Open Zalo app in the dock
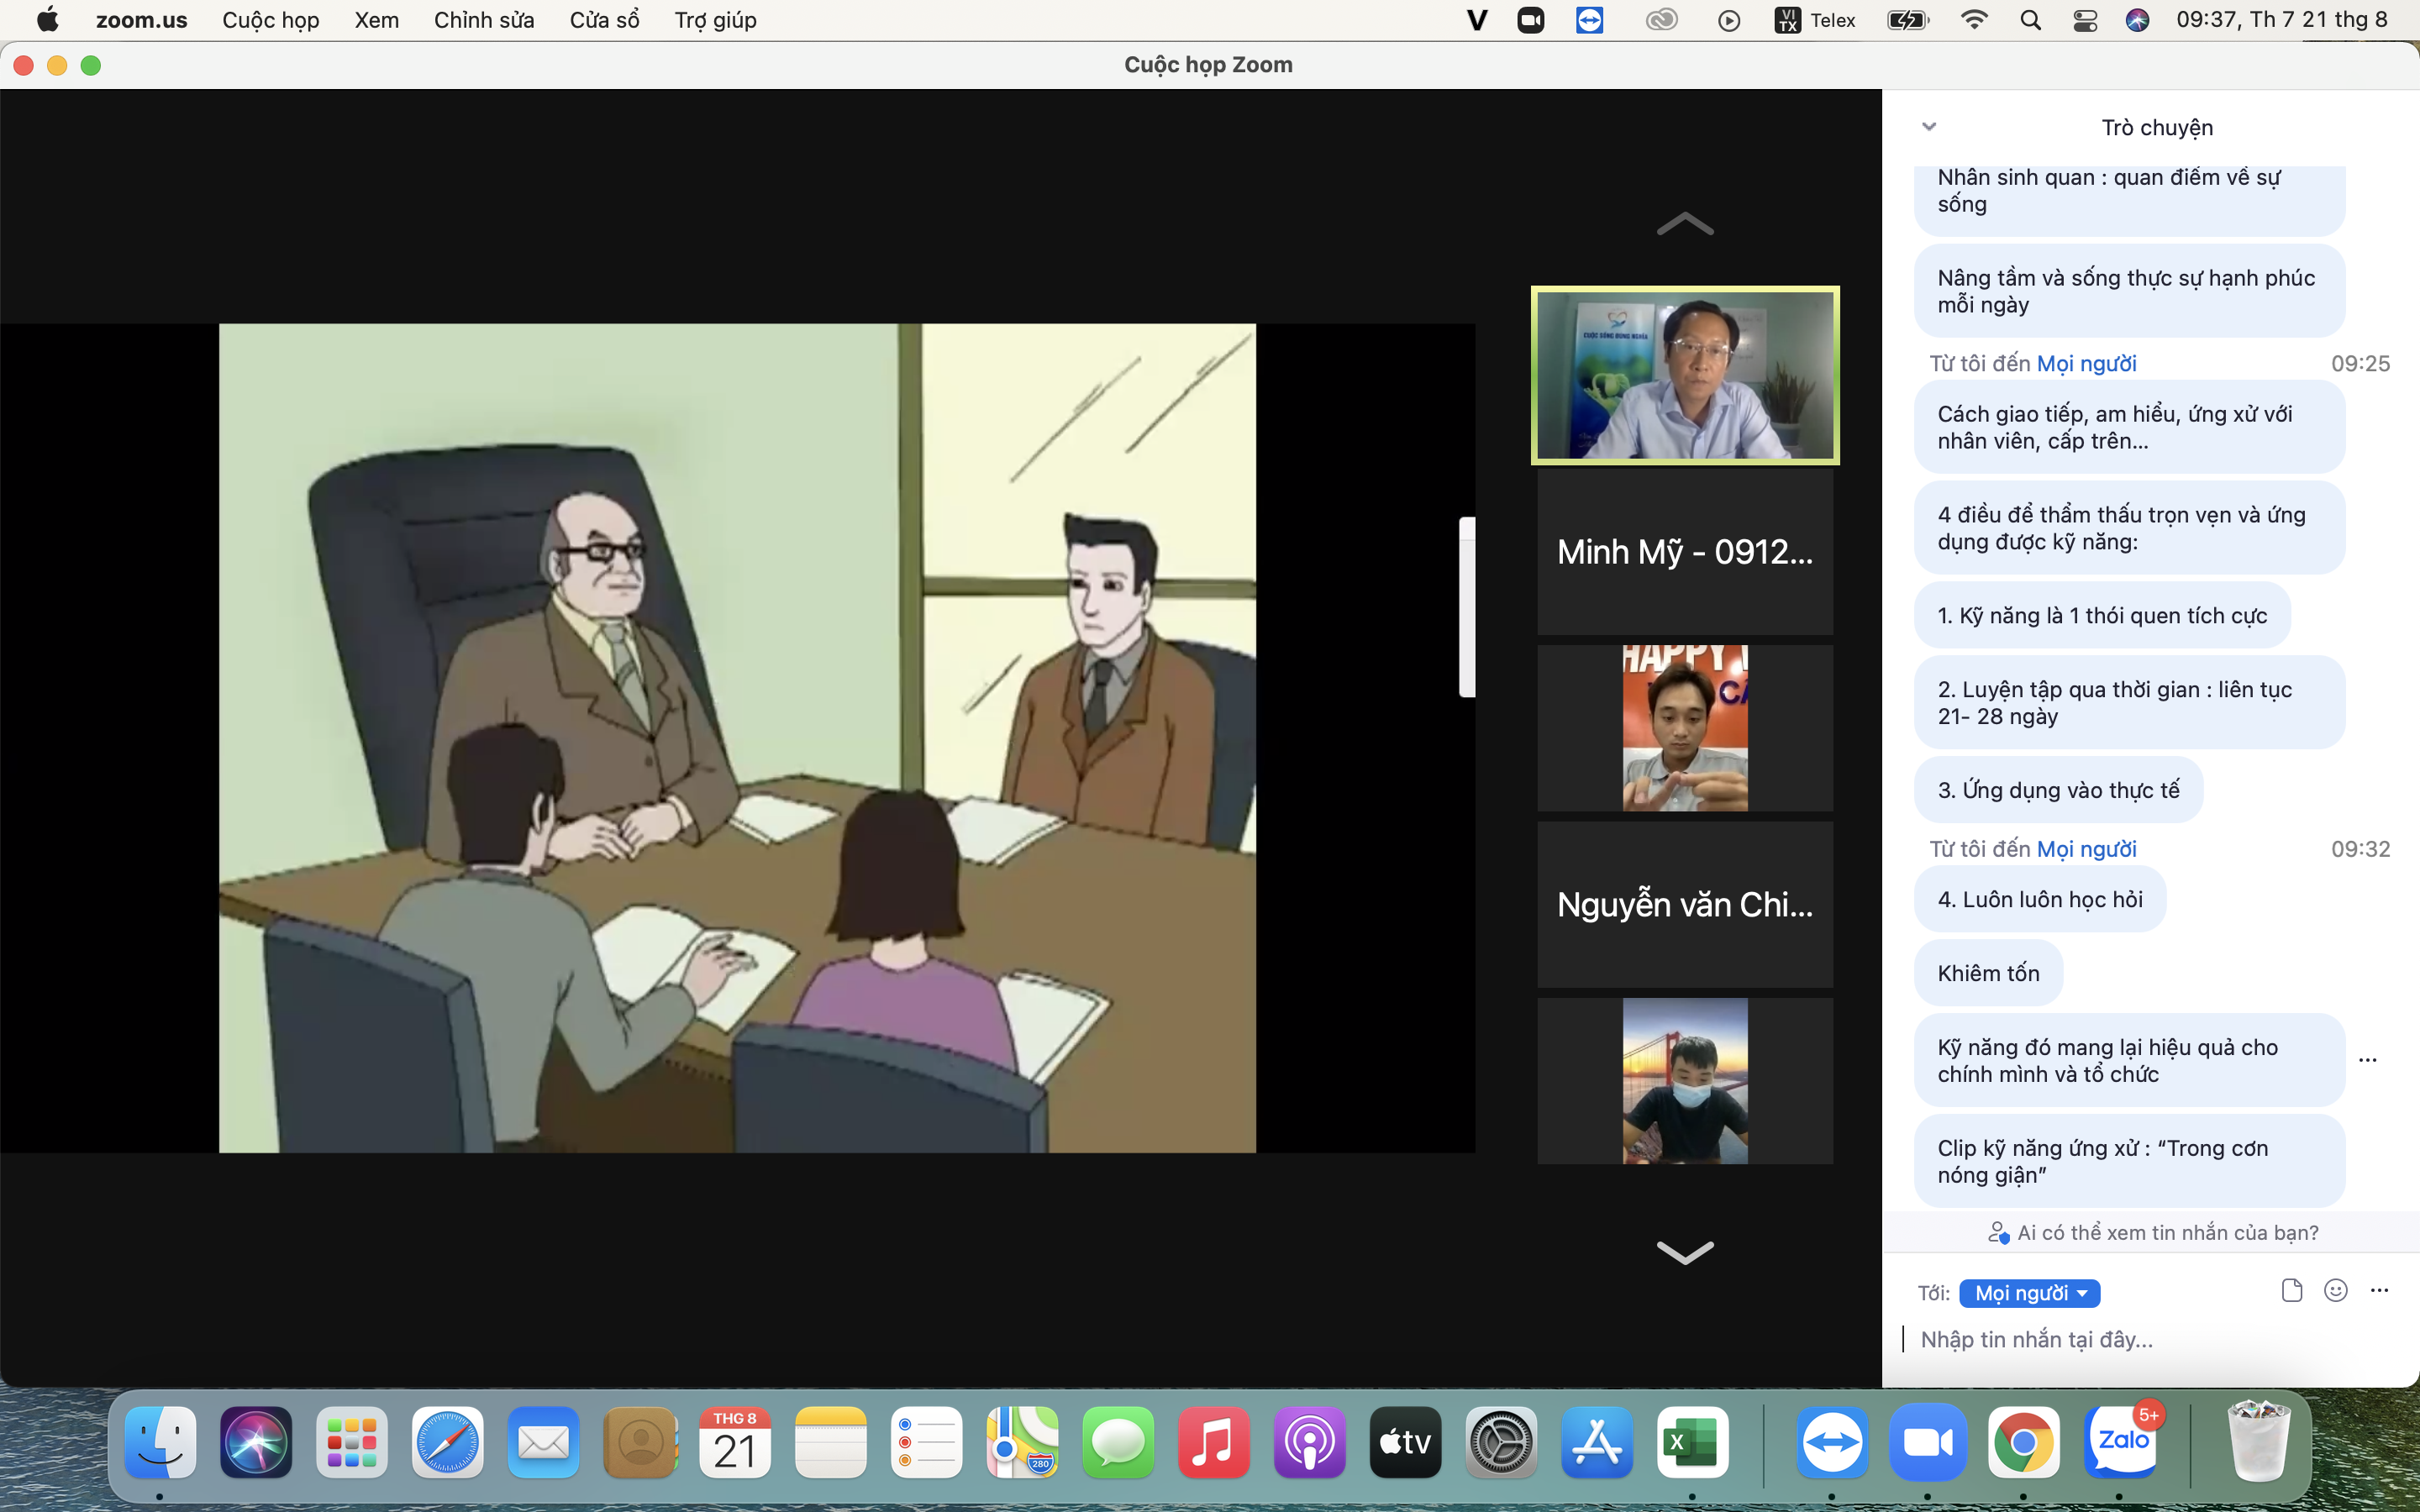The image size is (2420, 1512). pyautogui.click(x=2121, y=1441)
